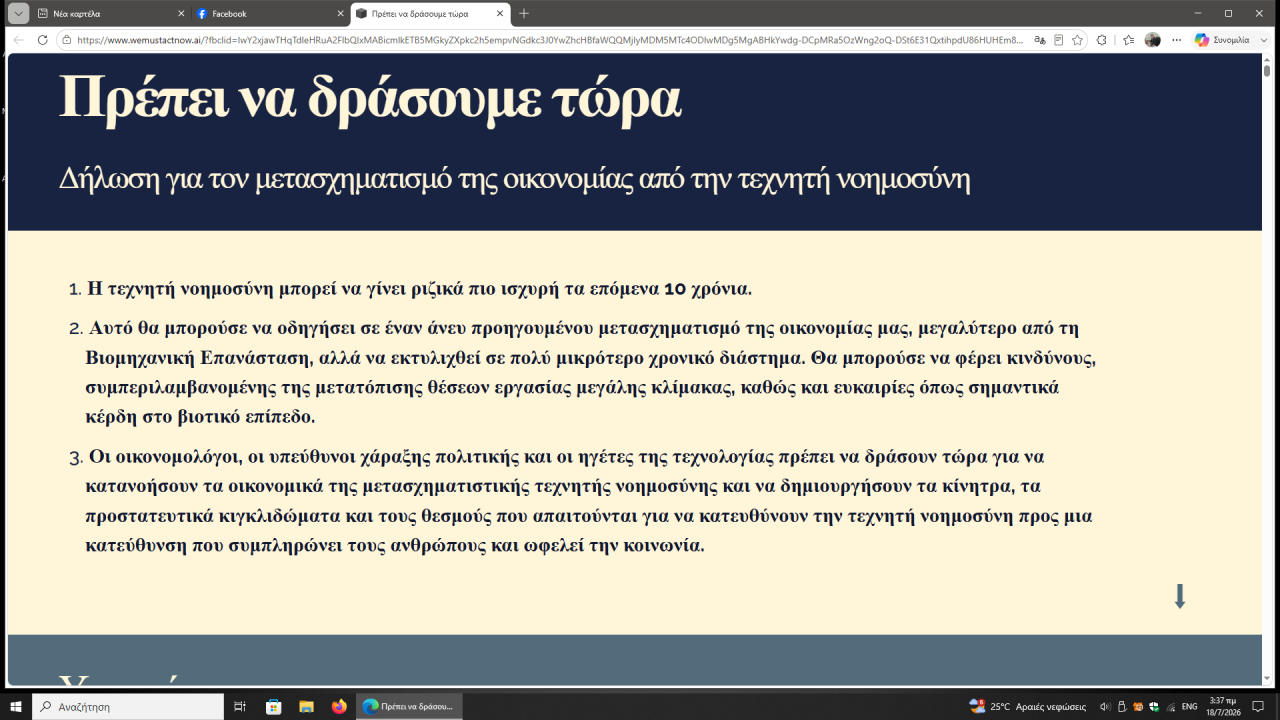The image size is (1280, 720).
Task: Switch to the Νέα καρτέλα tab
Action: click(111, 14)
